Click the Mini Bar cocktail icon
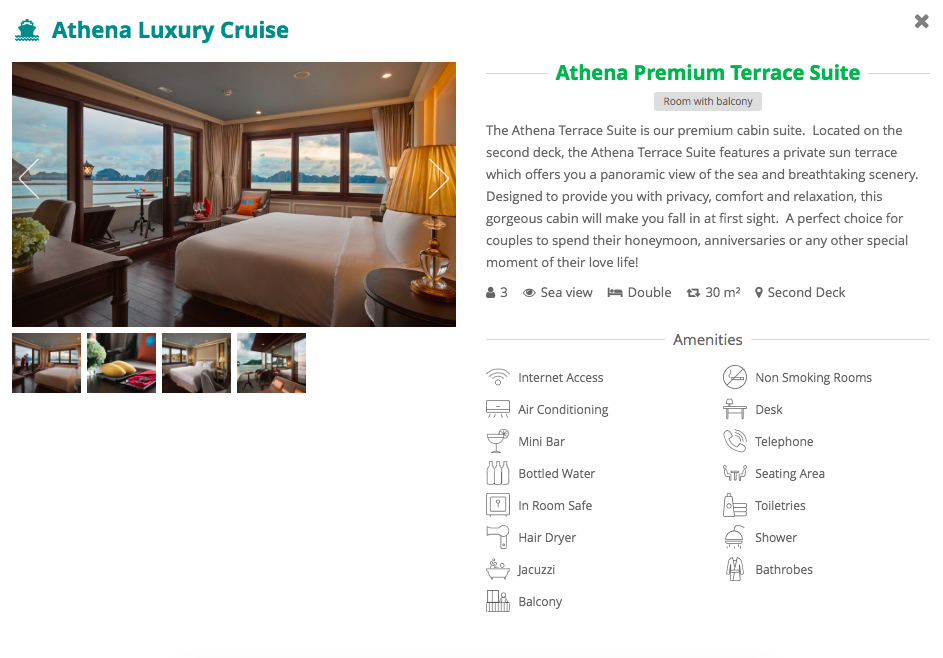Screen dimensions: 943x658 tap(497, 441)
